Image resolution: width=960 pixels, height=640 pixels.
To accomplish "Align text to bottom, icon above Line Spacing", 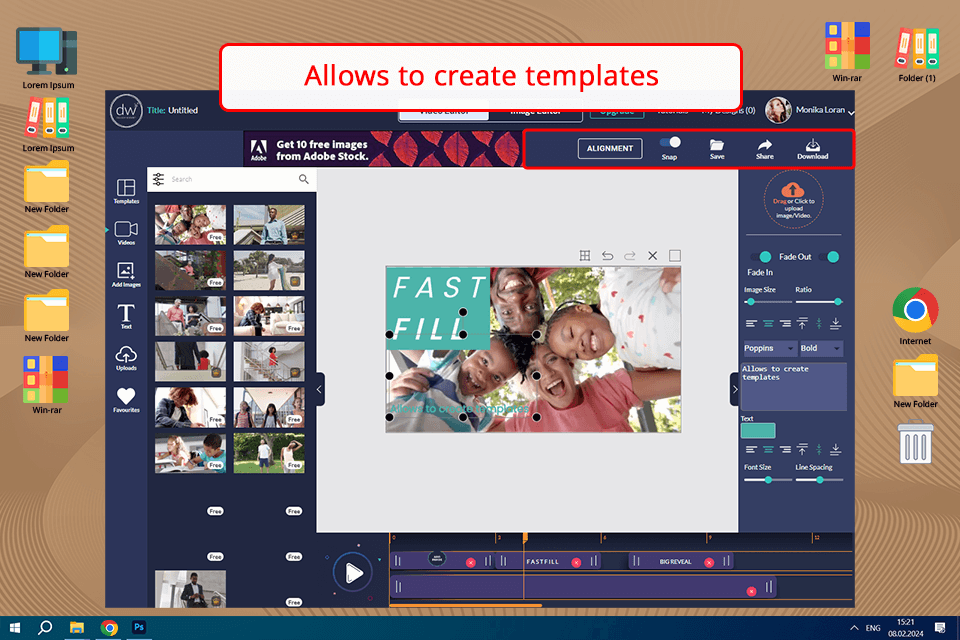I will [x=836, y=450].
